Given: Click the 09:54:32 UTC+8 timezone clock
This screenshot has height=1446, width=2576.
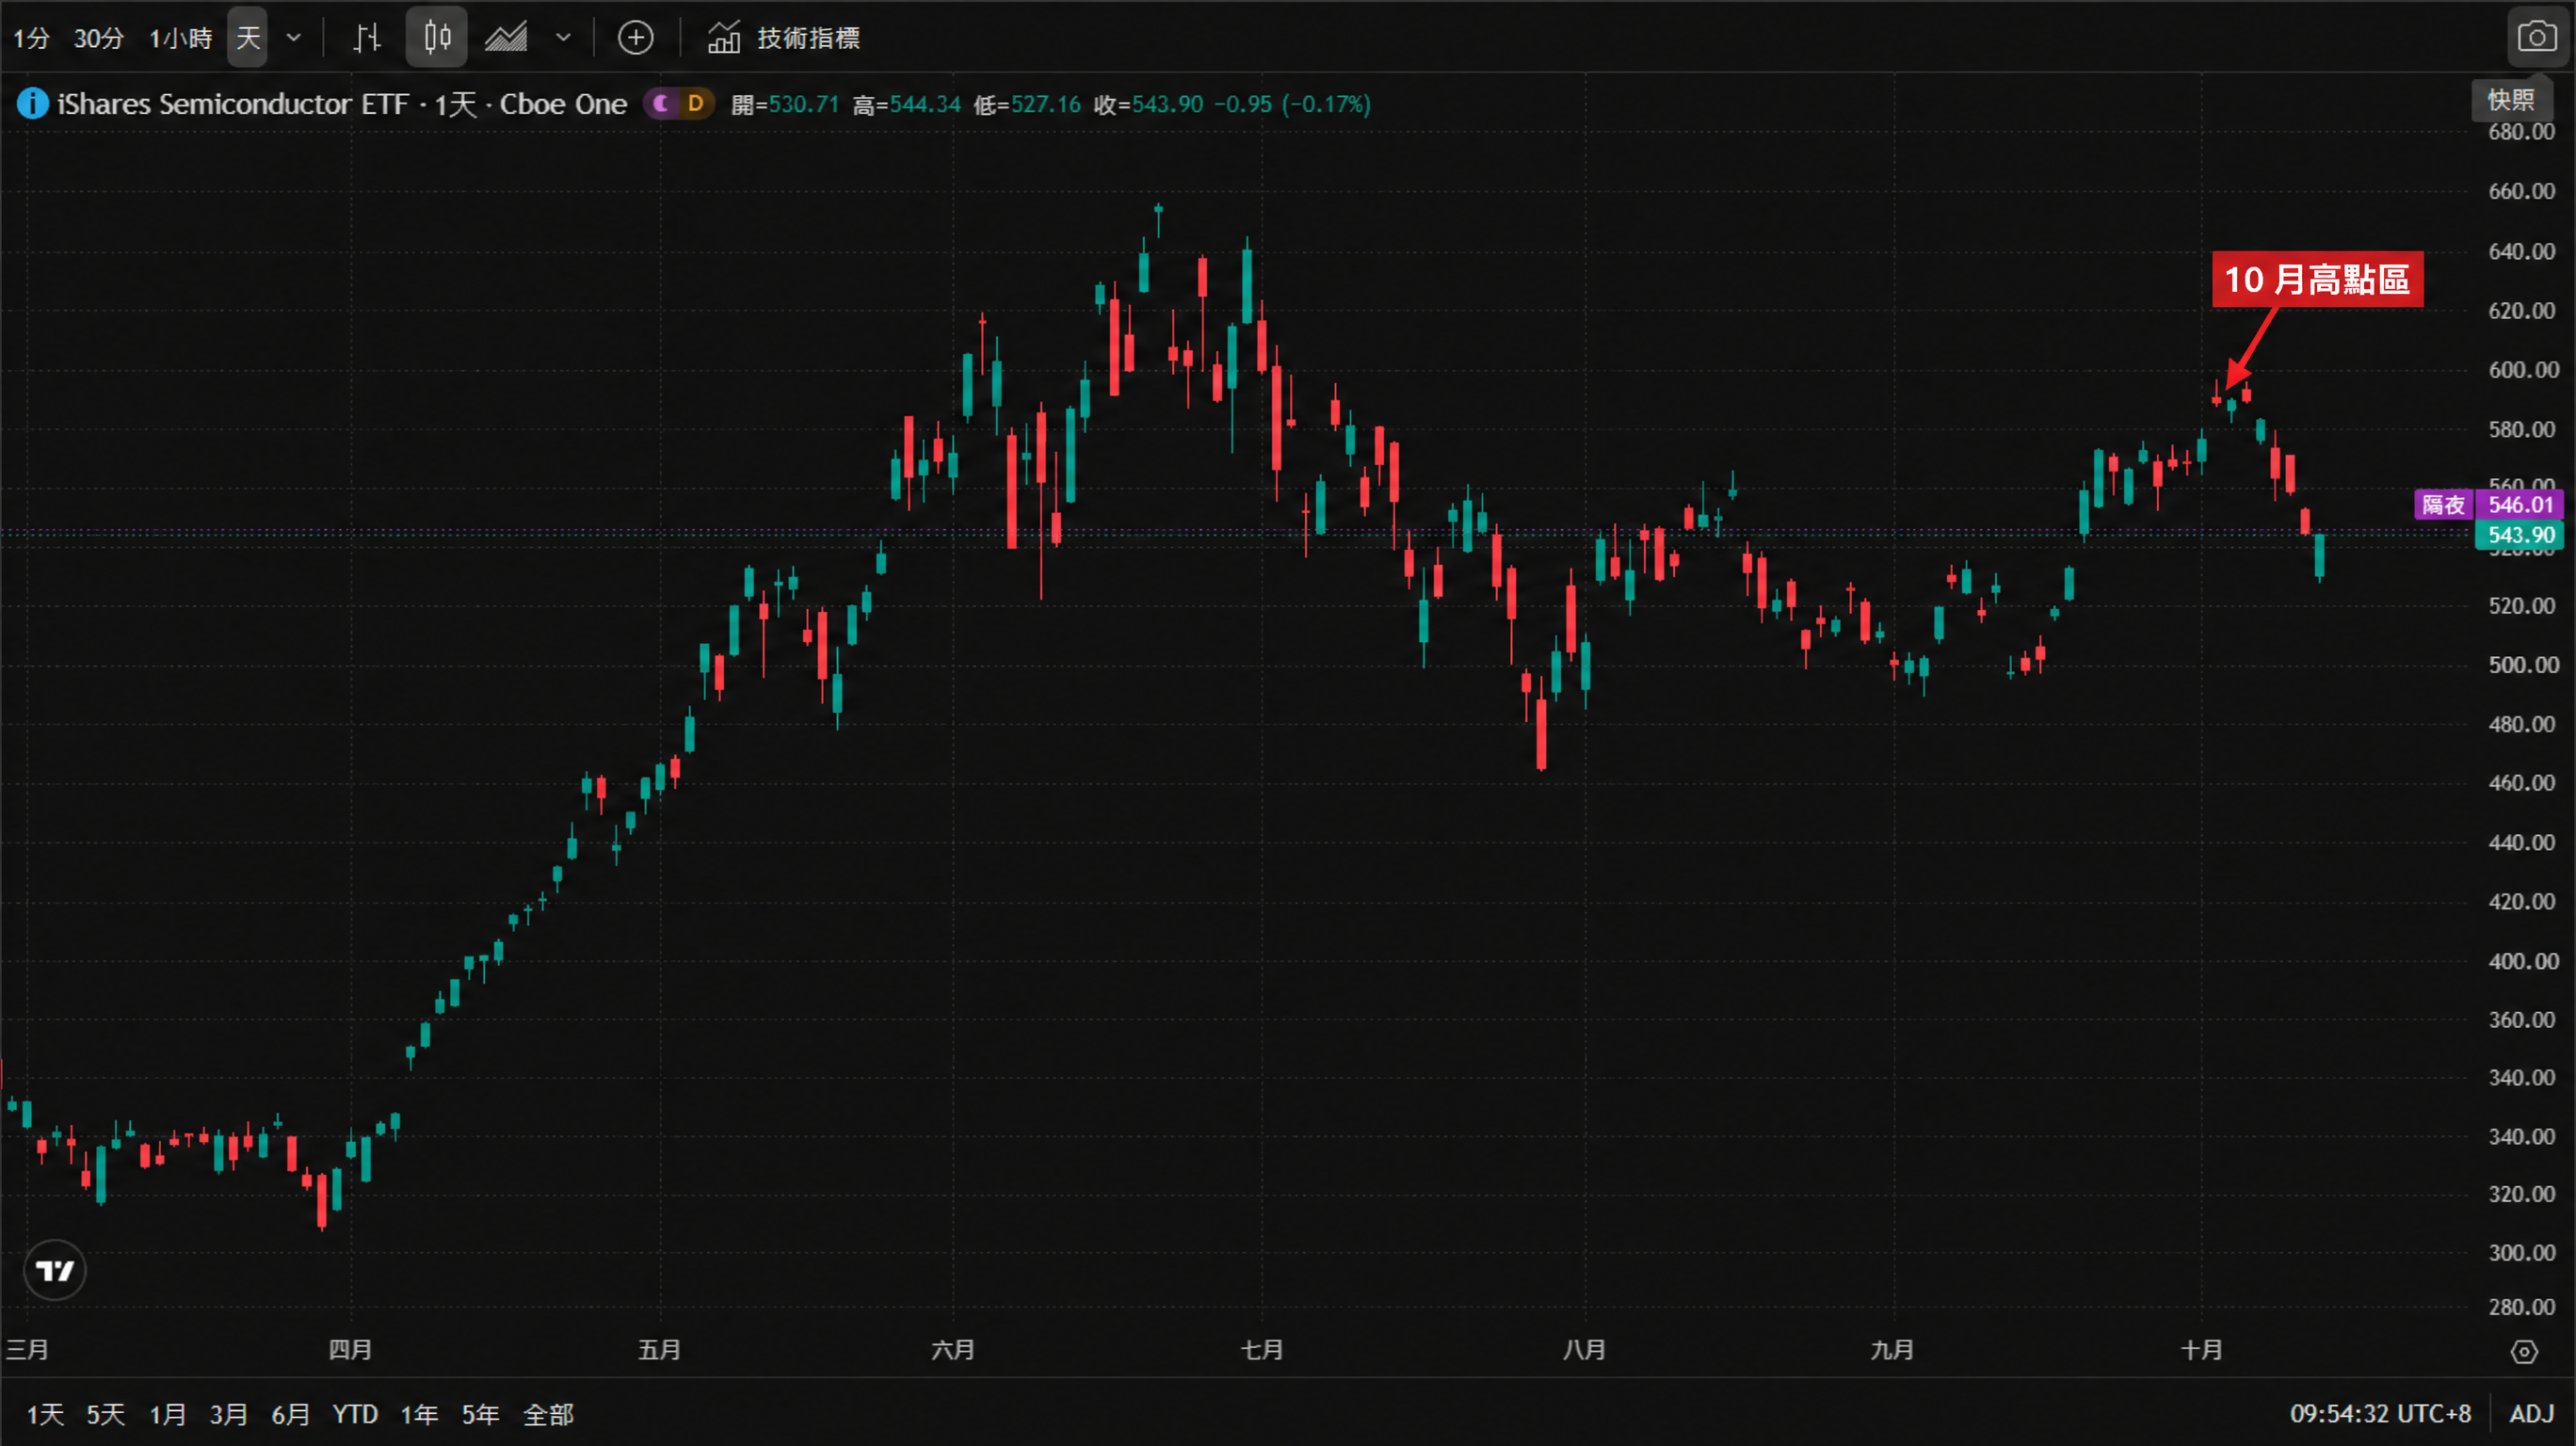Looking at the screenshot, I should (x=2380, y=1414).
